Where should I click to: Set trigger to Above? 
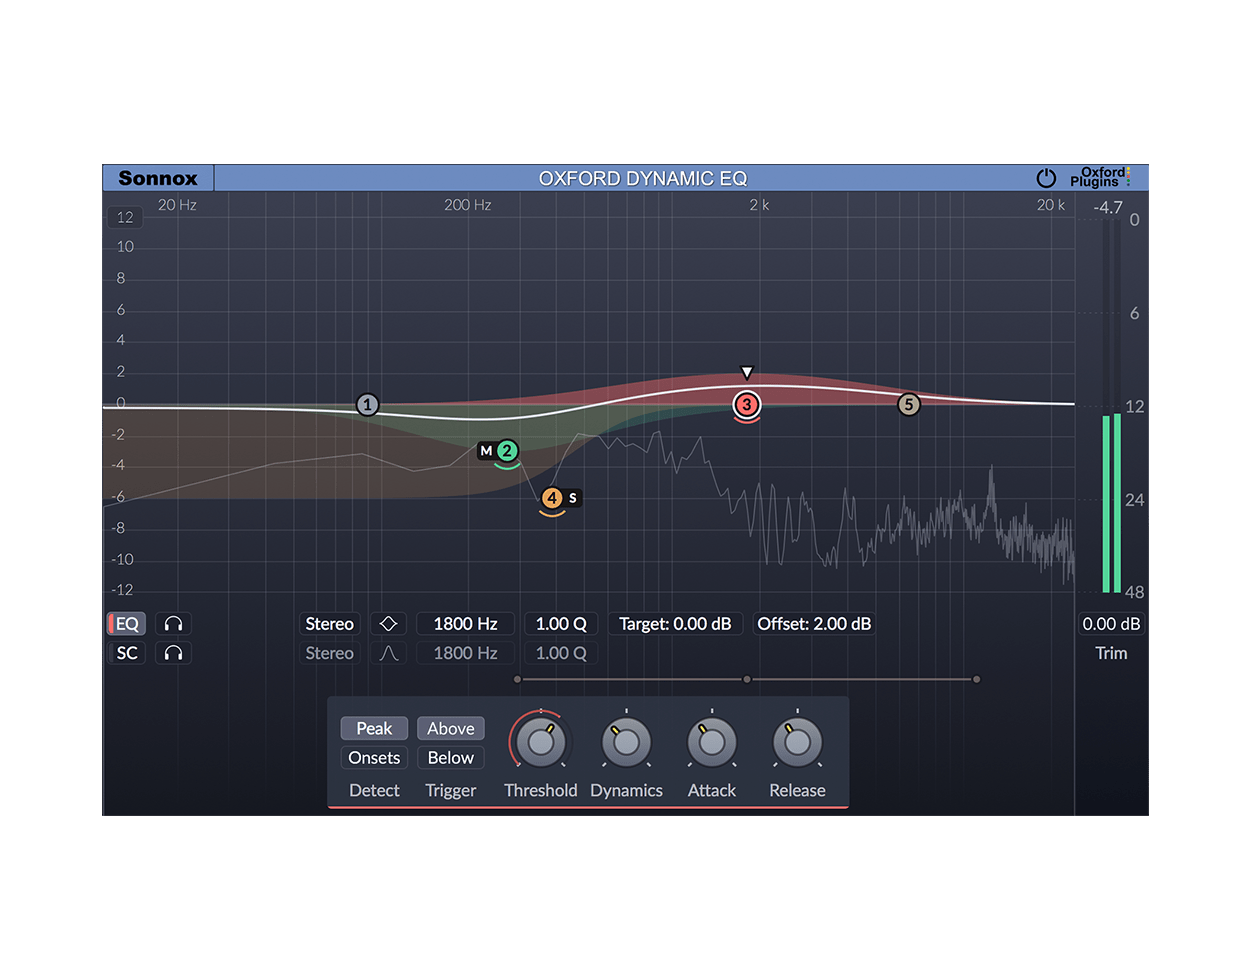pos(451,729)
